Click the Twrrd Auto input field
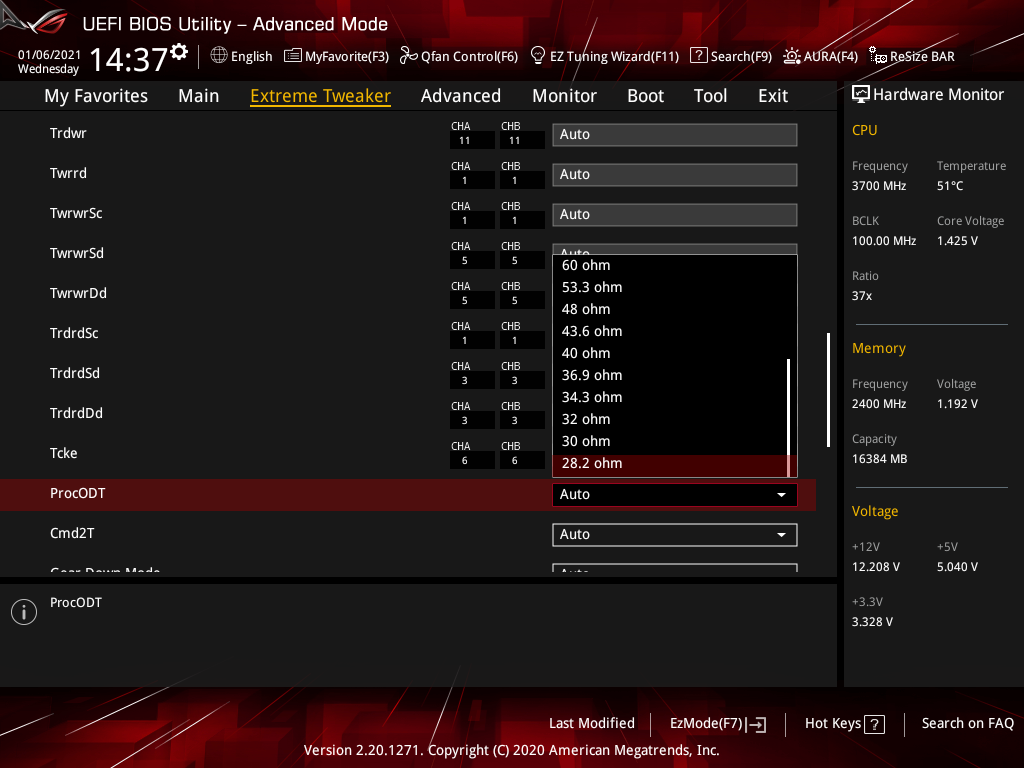Viewport: 1024px width, 768px height. click(x=675, y=174)
